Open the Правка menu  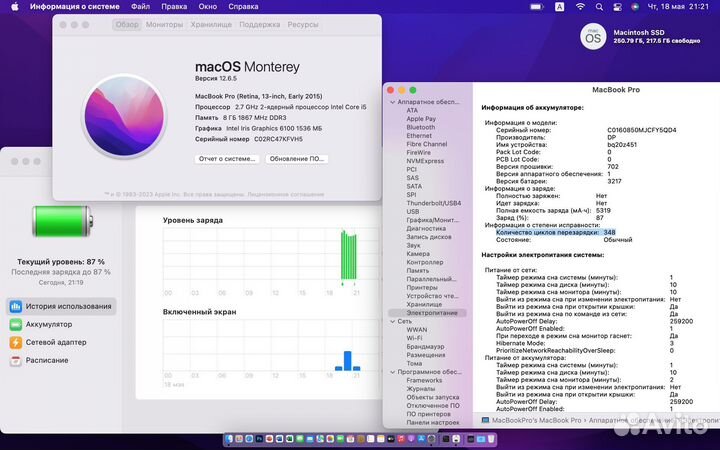point(174,7)
